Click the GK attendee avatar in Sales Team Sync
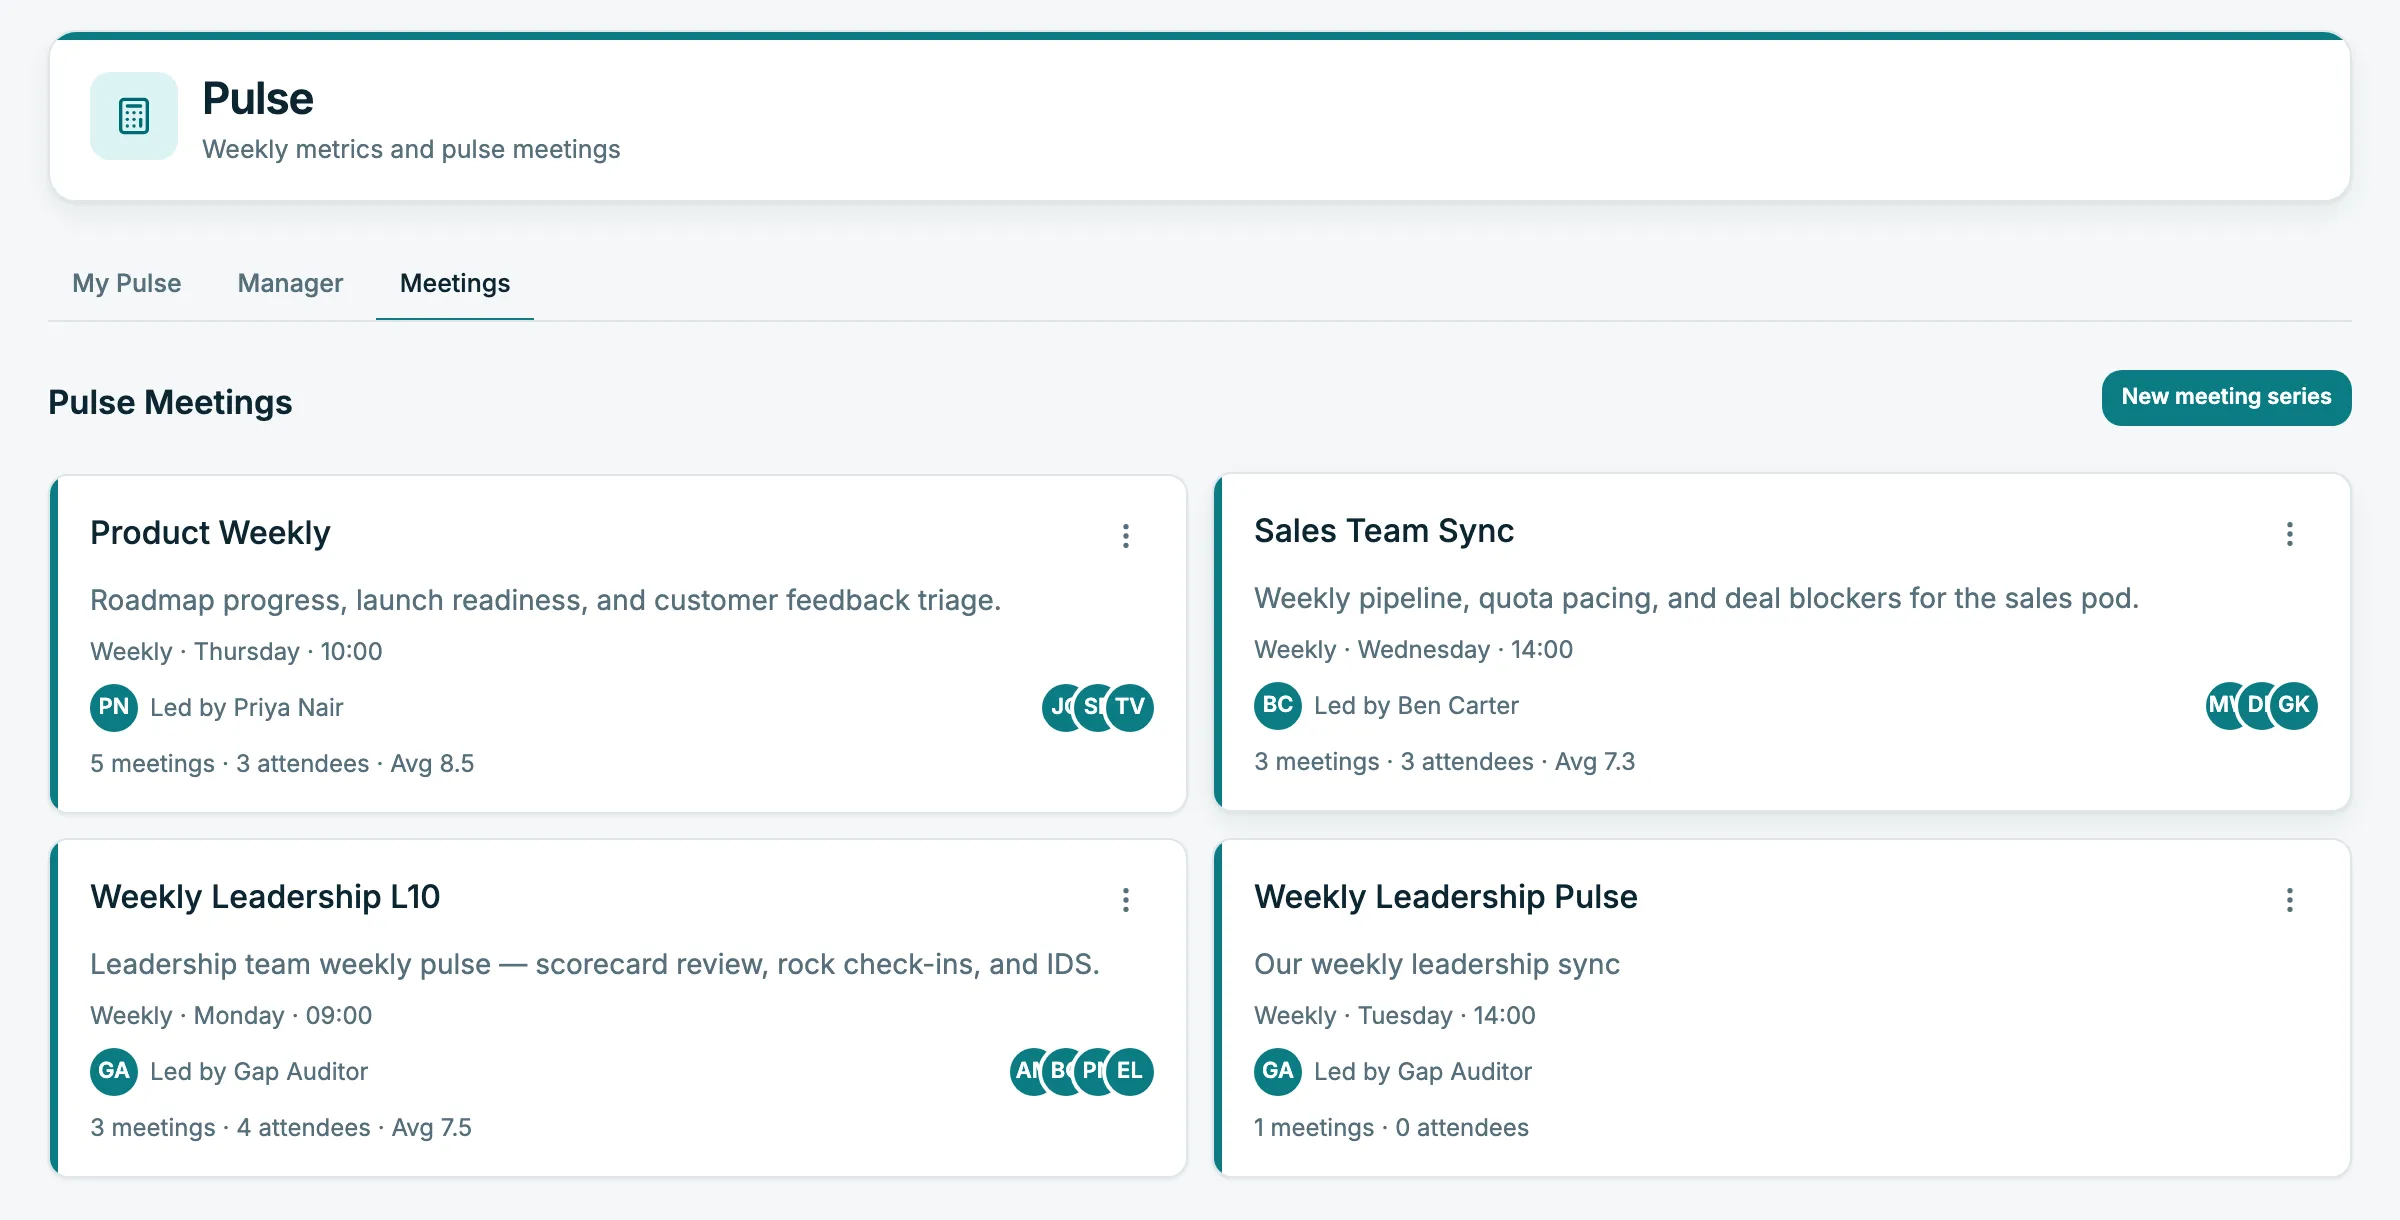 point(2295,706)
